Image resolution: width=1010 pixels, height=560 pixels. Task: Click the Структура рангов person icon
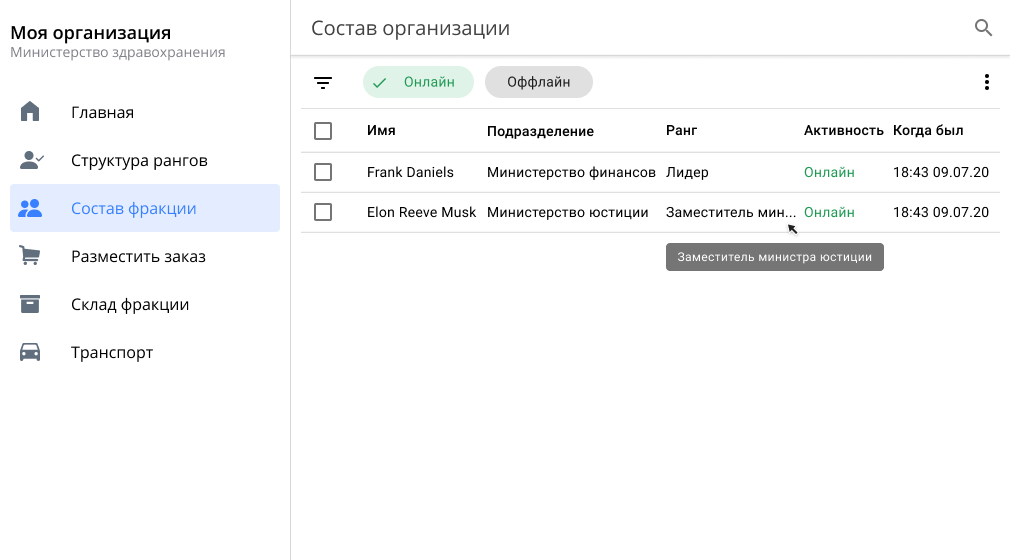pos(31,160)
